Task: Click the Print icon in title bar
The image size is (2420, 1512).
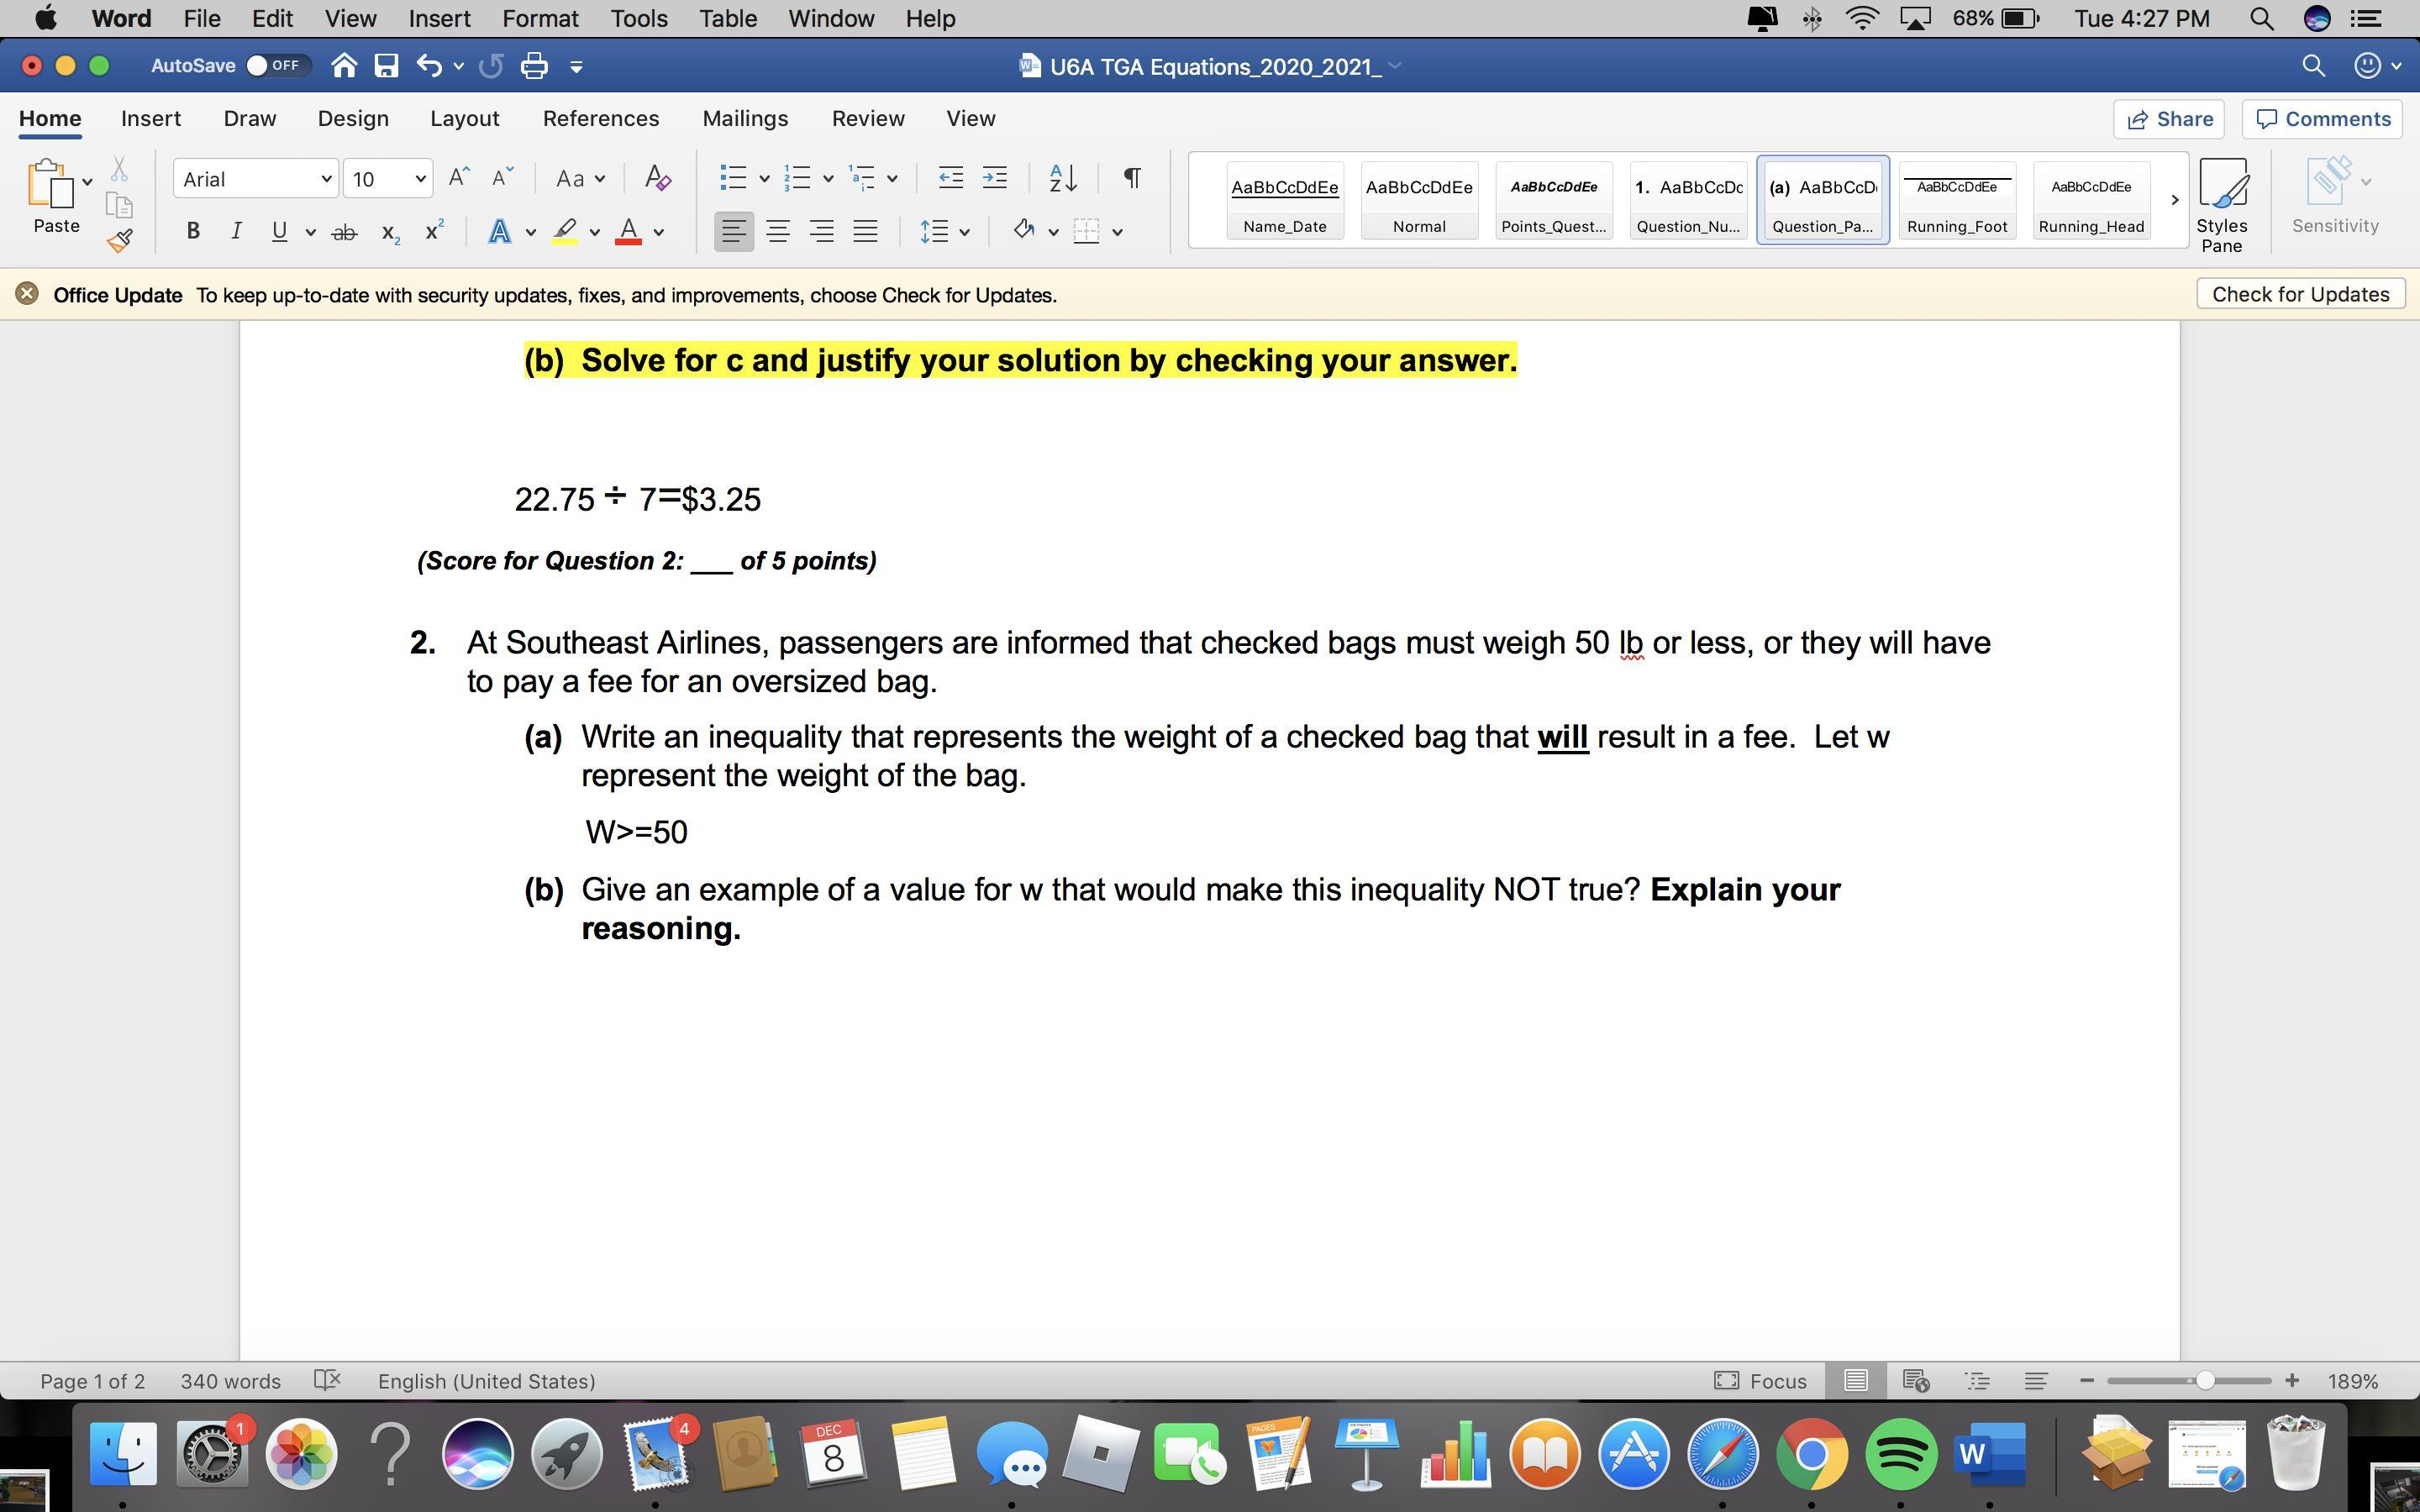Action: 534,66
